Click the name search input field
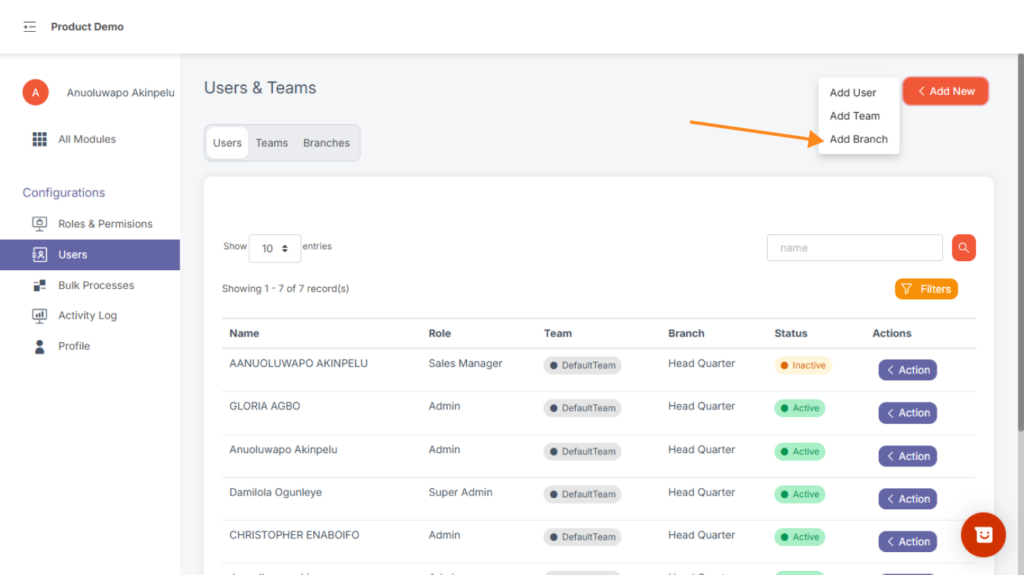The height and width of the screenshot is (575, 1024). (854, 248)
